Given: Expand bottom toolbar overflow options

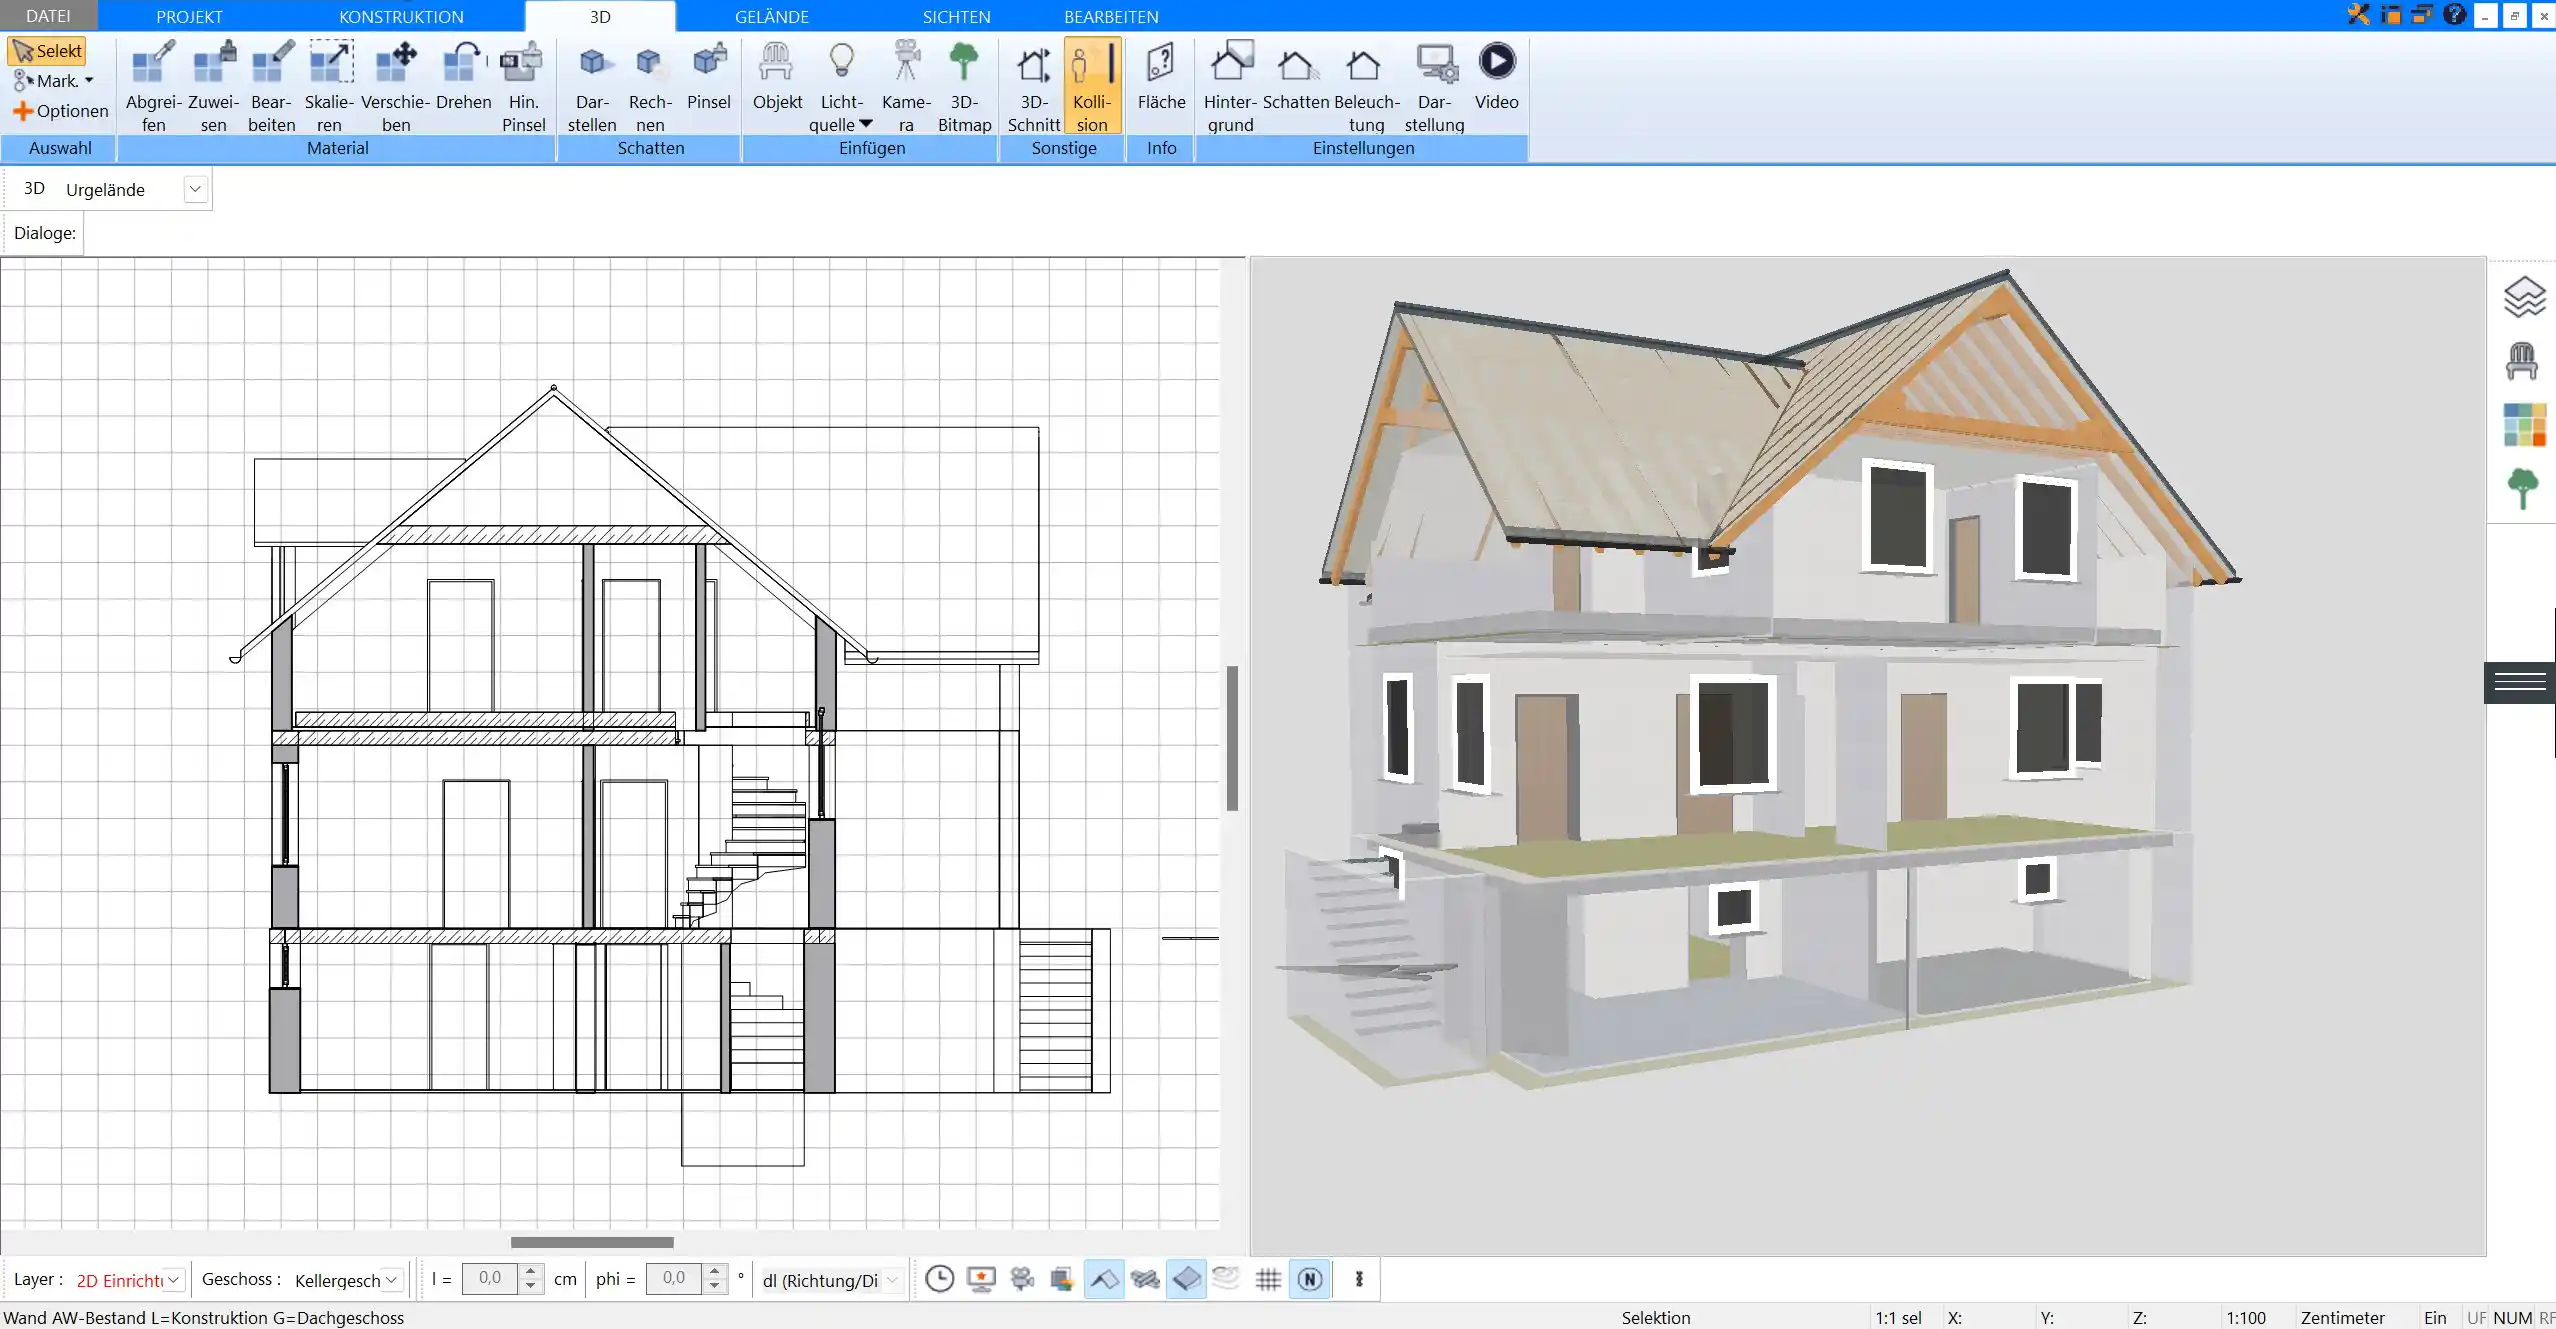Looking at the screenshot, I should click(1359, 1279).
